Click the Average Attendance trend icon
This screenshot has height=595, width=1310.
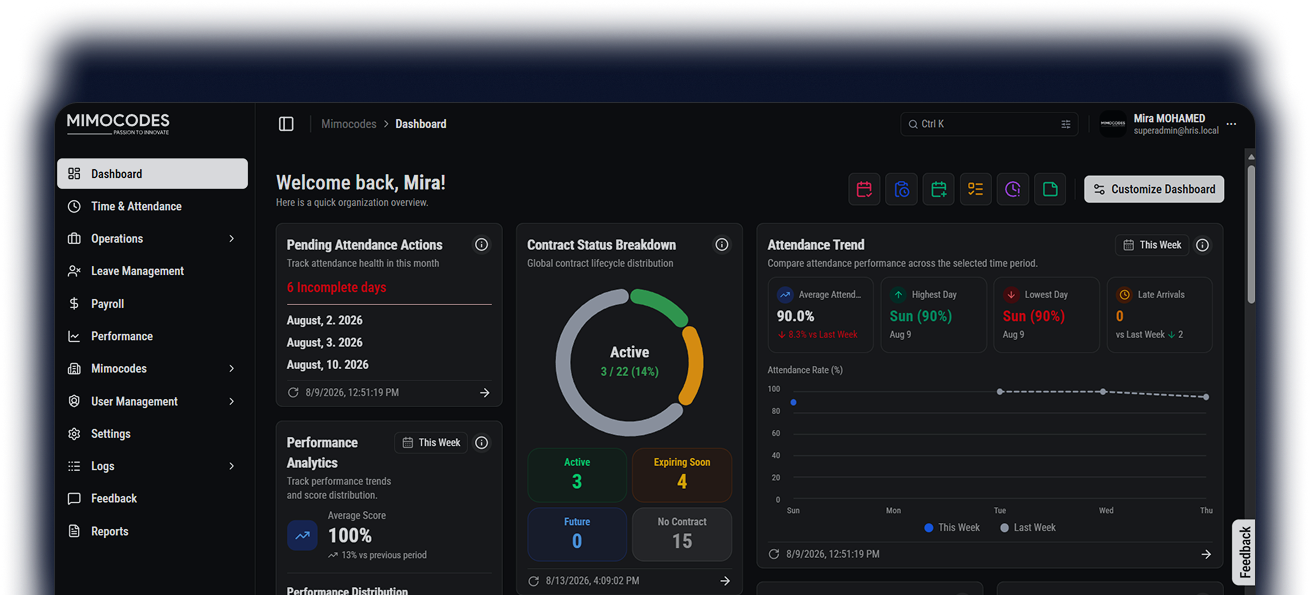785,295
